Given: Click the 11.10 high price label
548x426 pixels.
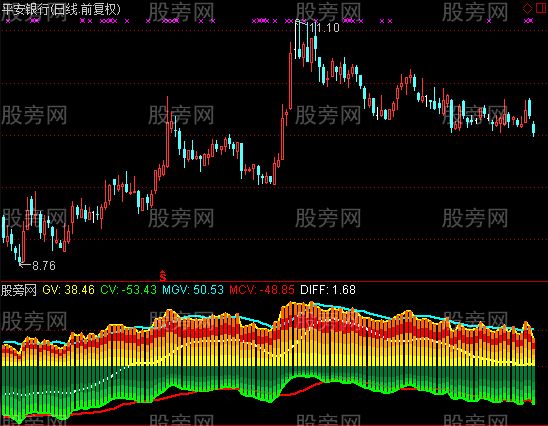Looking at the screenshot, I should pos(324,28).
